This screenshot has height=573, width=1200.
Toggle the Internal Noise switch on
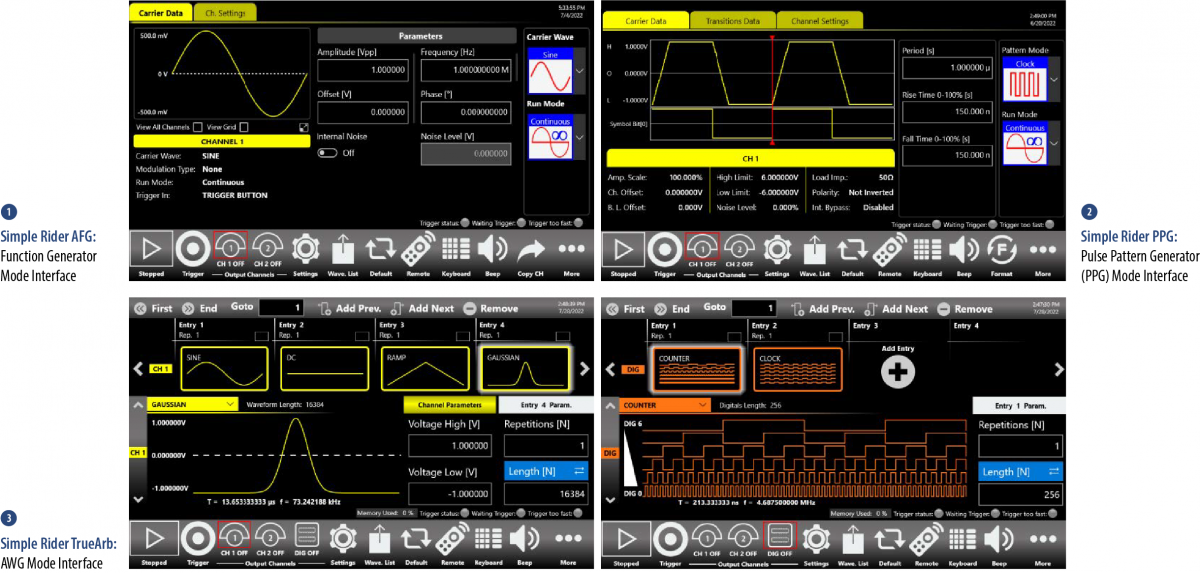pyautogui.click(x=327, y=153)
